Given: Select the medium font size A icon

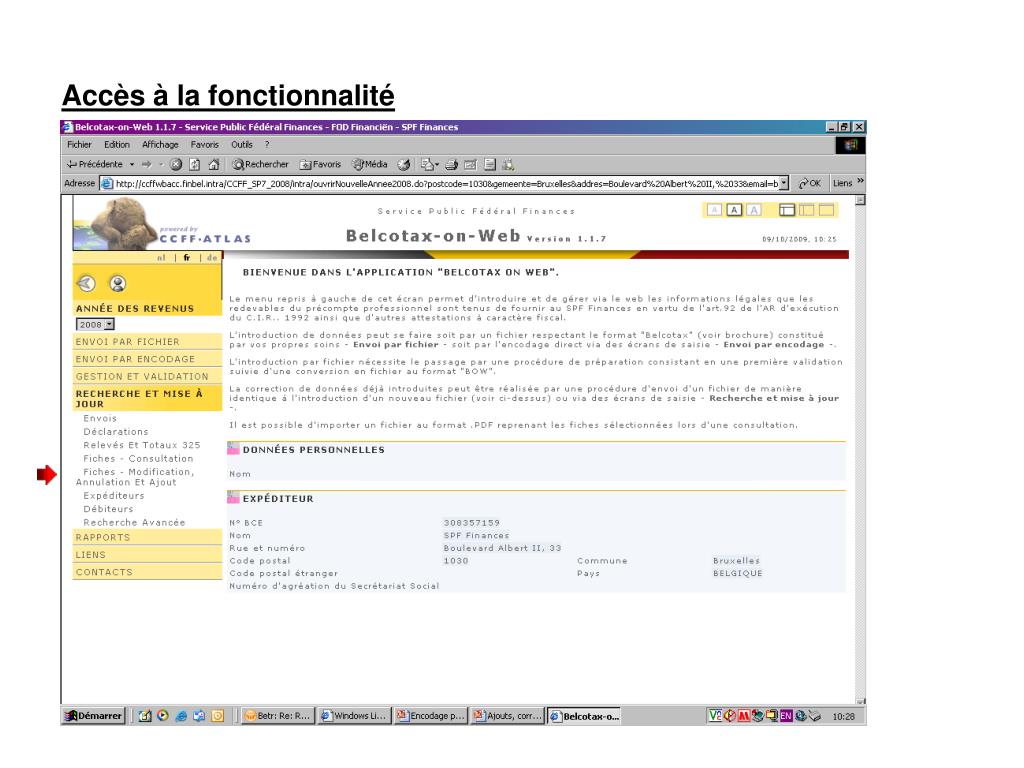Looking at the screenshot, I should (735, 210).
